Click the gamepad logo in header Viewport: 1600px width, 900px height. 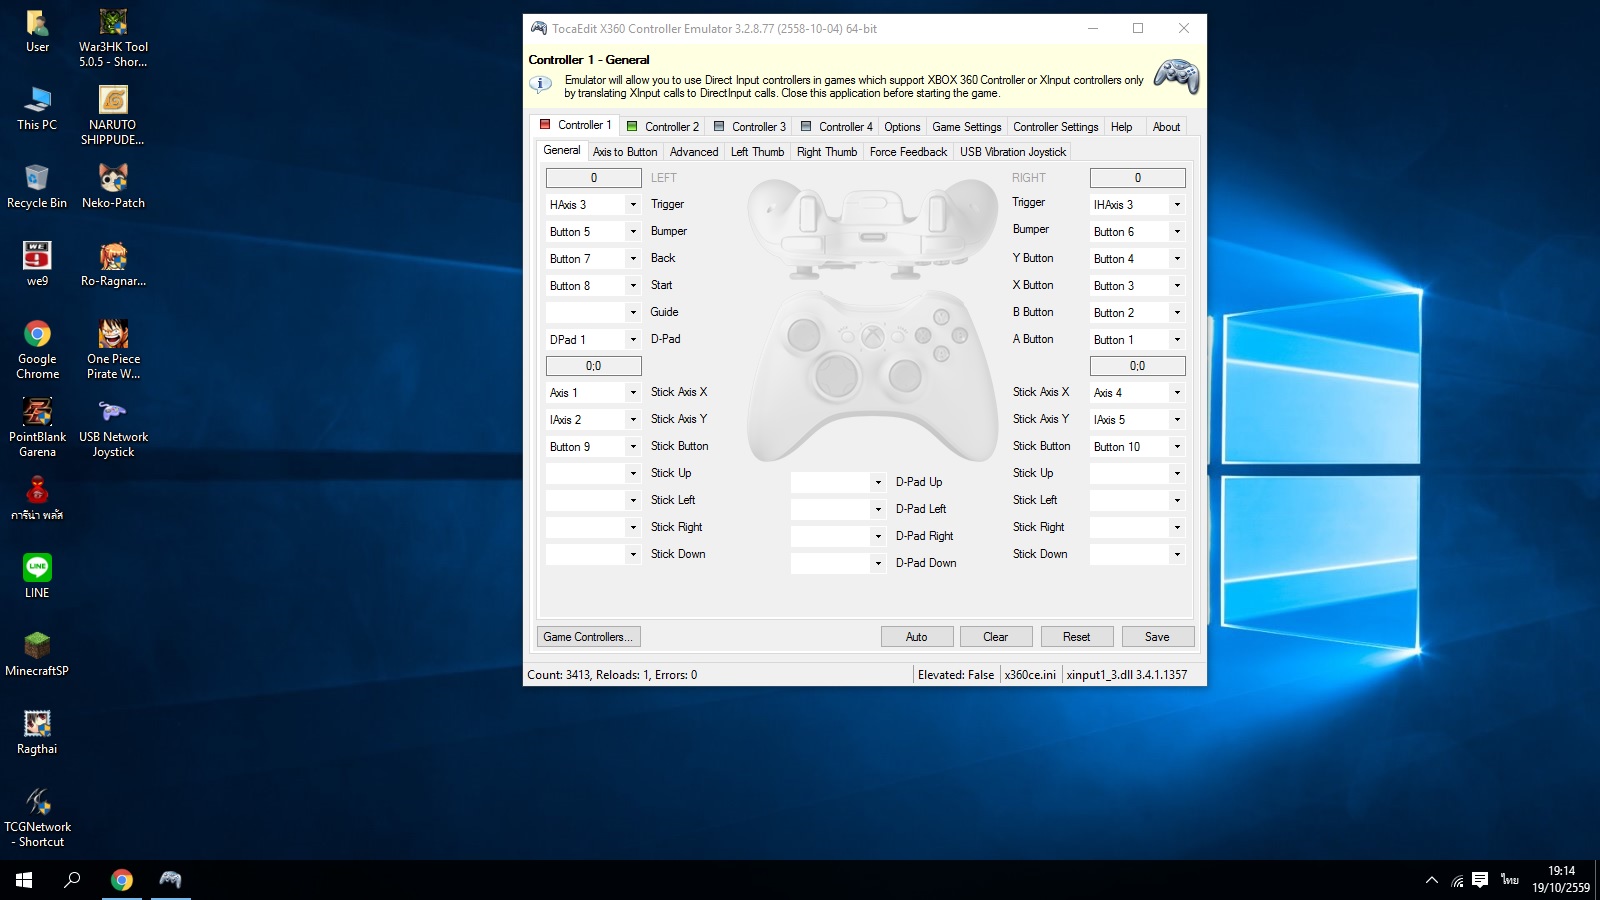pos(1177,77)
